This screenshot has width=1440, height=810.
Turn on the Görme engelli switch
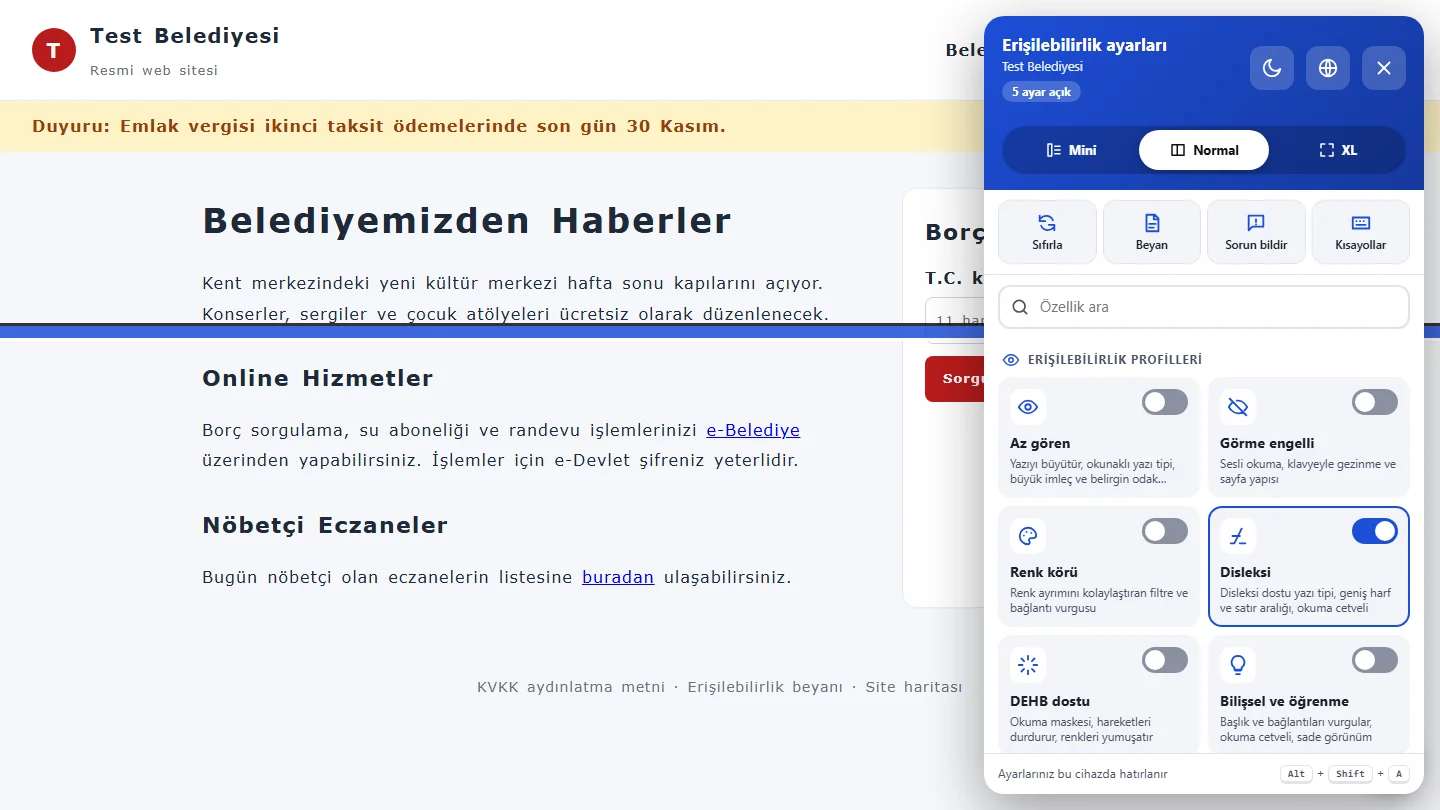[1375, 402]
